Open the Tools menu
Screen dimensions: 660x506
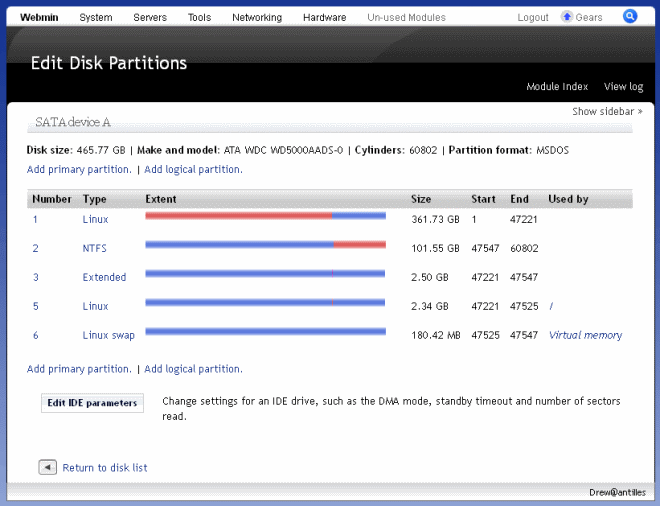coord(199,17)
